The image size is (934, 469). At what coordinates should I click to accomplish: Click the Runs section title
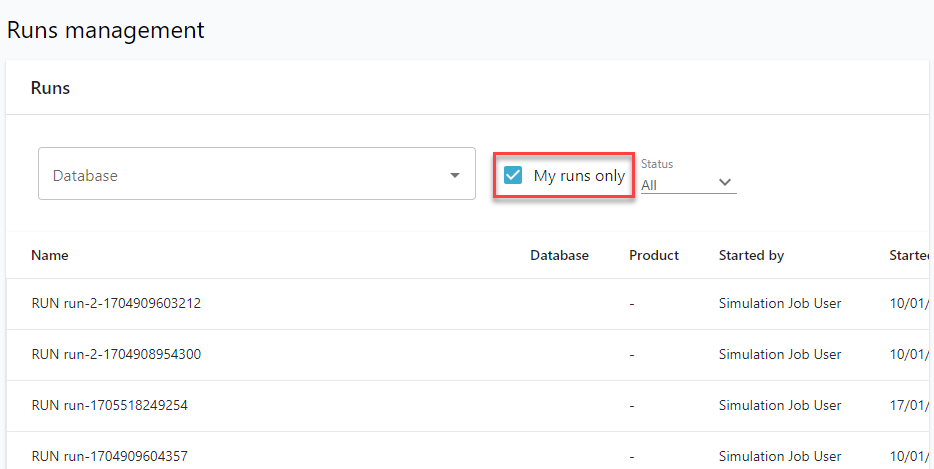[50, 88]
